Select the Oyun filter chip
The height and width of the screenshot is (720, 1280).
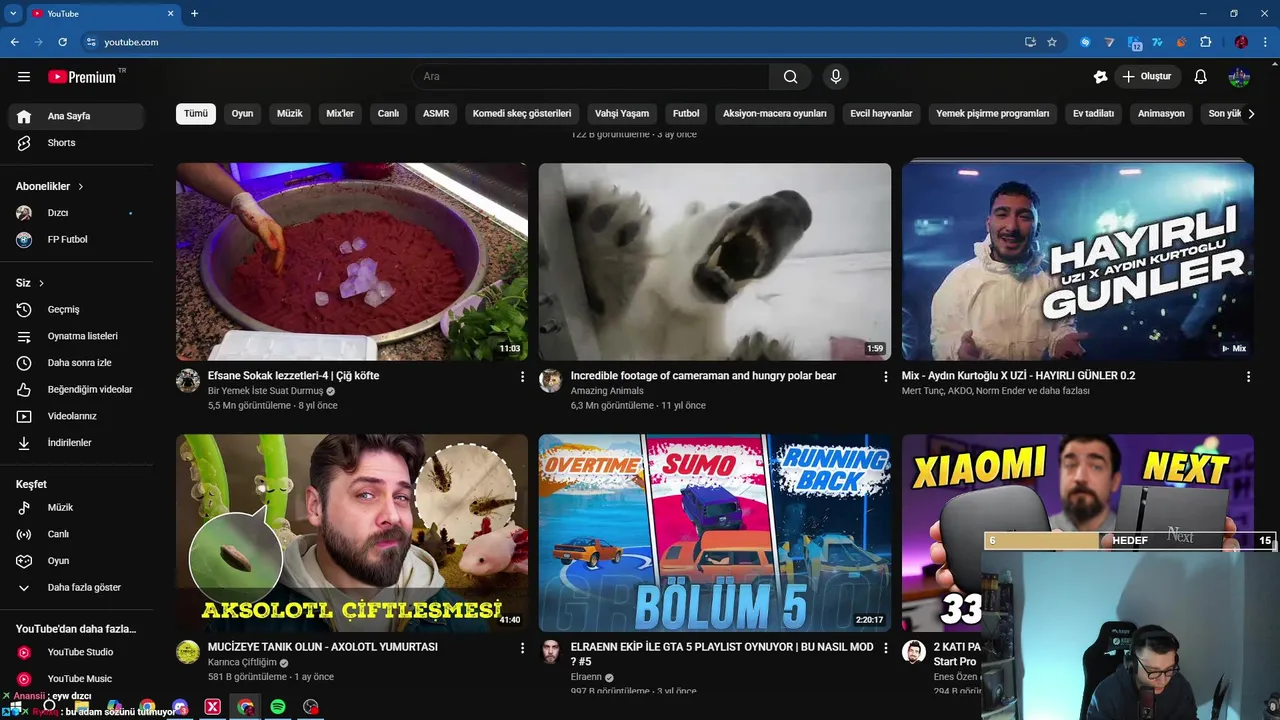click(242, 114)
